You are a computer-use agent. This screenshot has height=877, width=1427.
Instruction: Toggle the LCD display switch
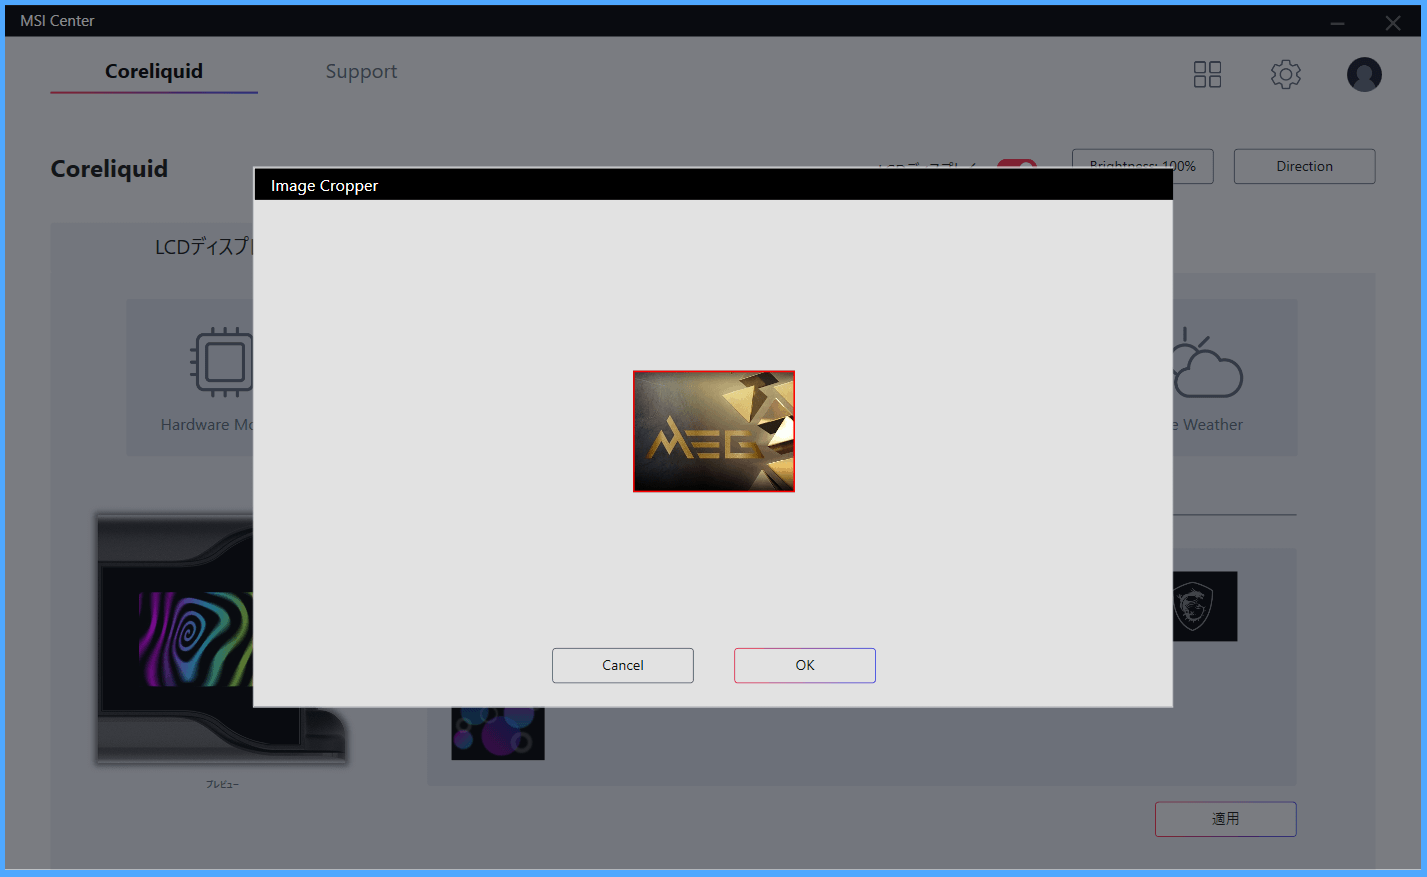(x=1017, y=163)
